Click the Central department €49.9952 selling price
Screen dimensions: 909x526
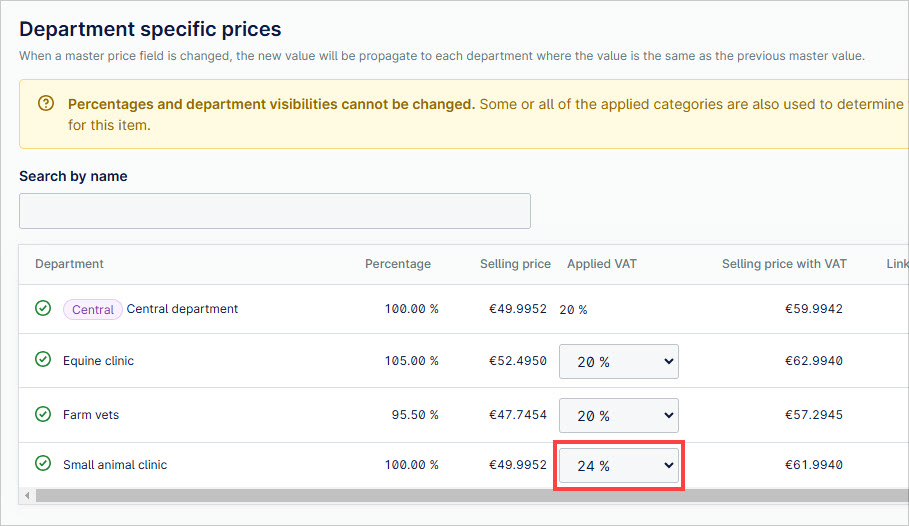tap(518, 309)
